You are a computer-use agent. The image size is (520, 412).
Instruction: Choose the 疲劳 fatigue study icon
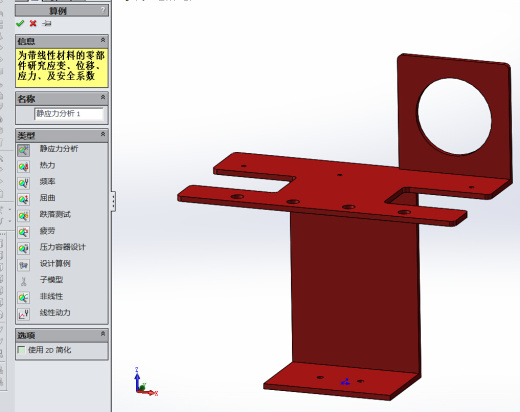pos(24,232)
